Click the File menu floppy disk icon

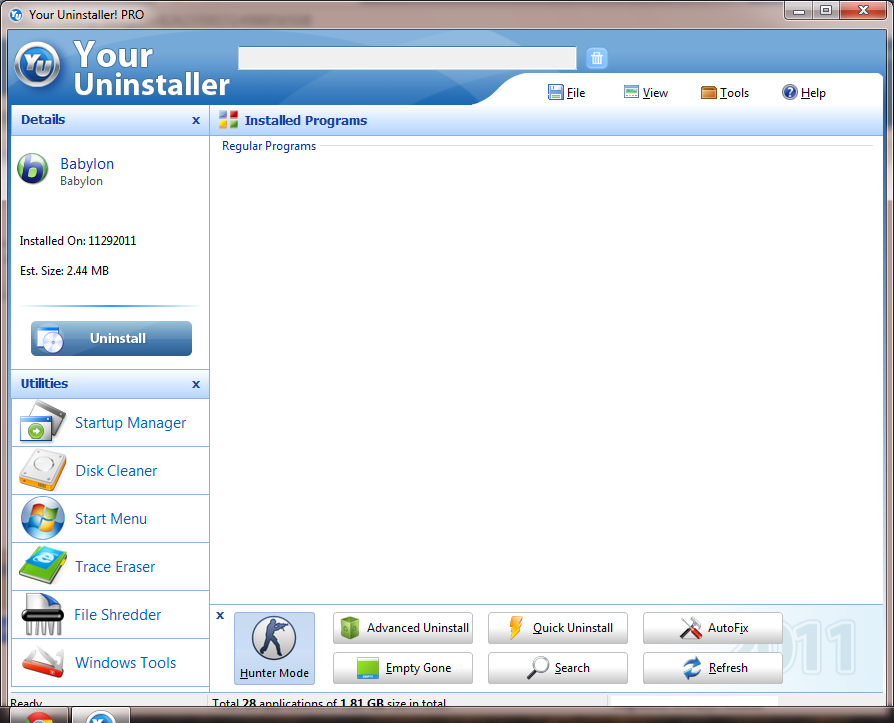pos(555,92)
